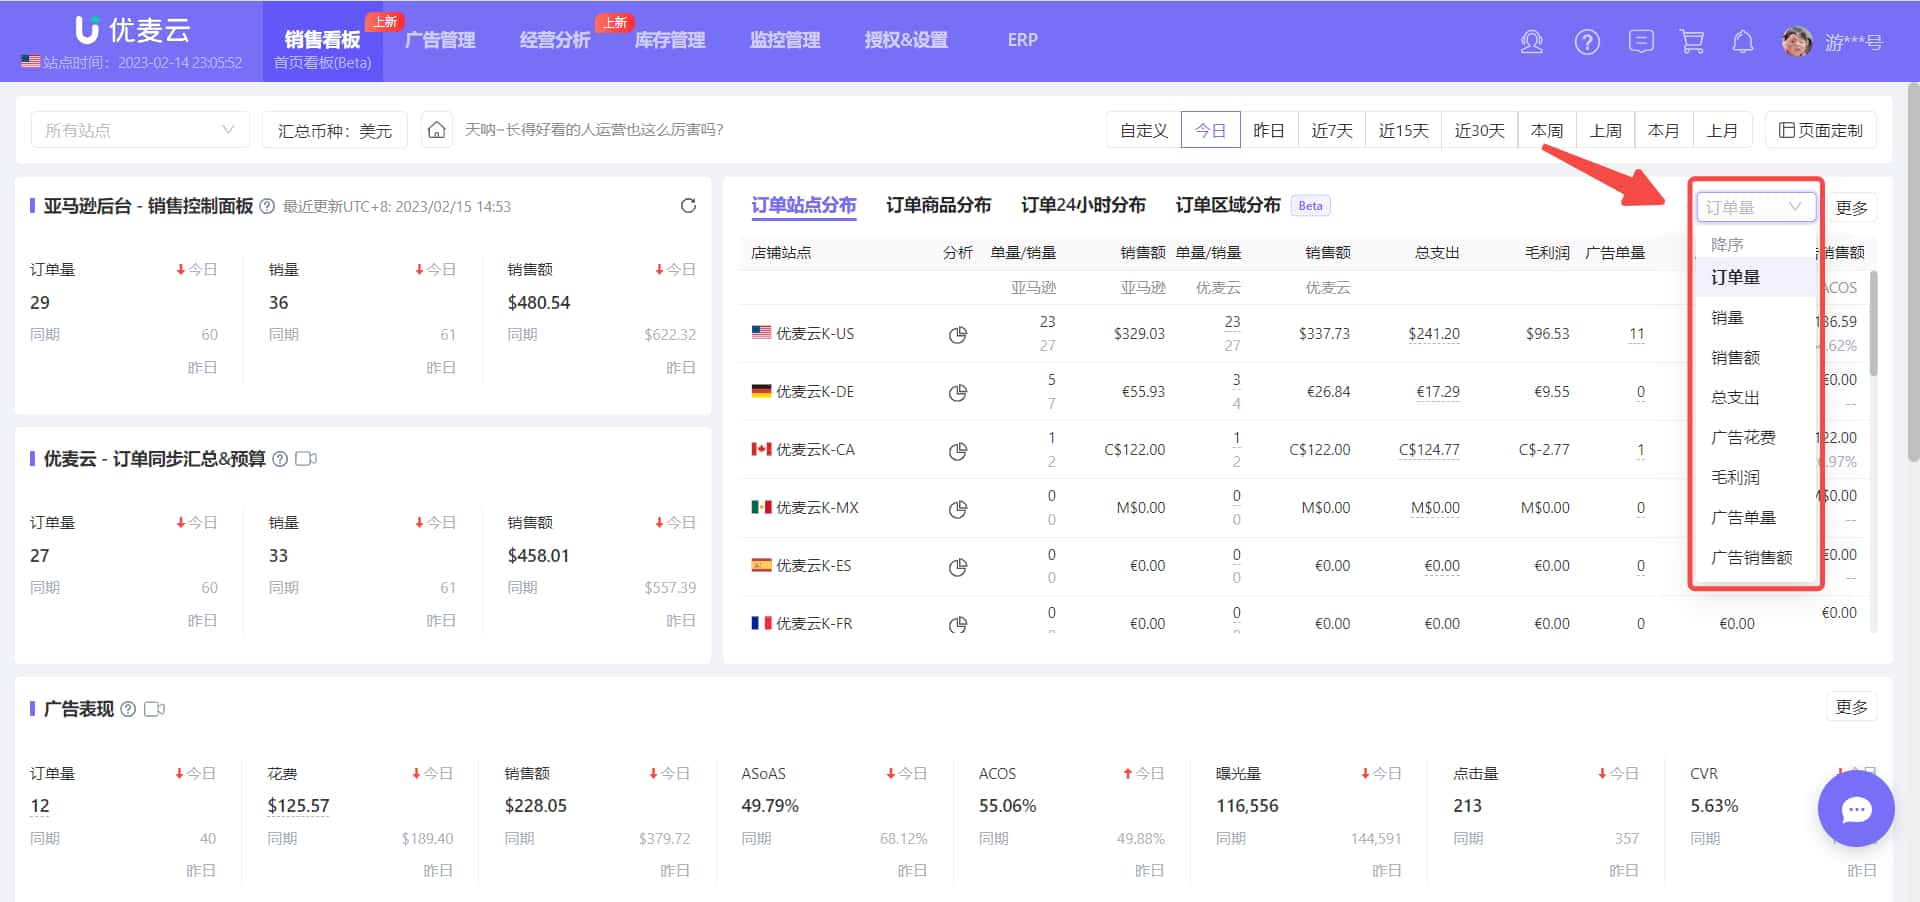Open analysis pie icon for 优麦云K-MX

[958, 508]
